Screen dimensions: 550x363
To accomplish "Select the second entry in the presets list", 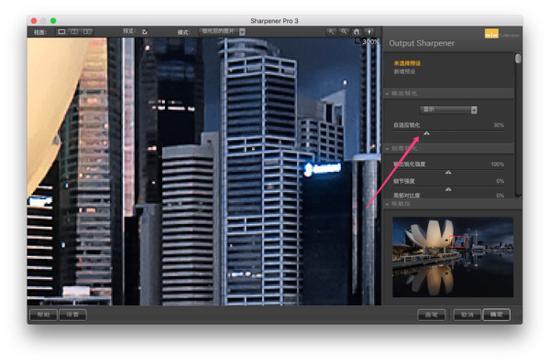I will tap(404, 72).
